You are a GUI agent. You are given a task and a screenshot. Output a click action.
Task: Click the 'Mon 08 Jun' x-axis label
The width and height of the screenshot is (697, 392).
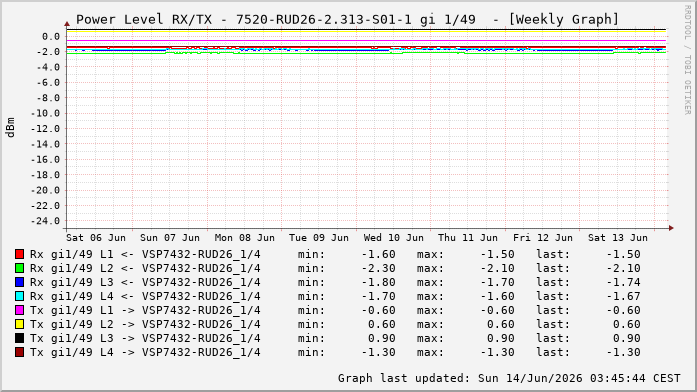point(244,238)
